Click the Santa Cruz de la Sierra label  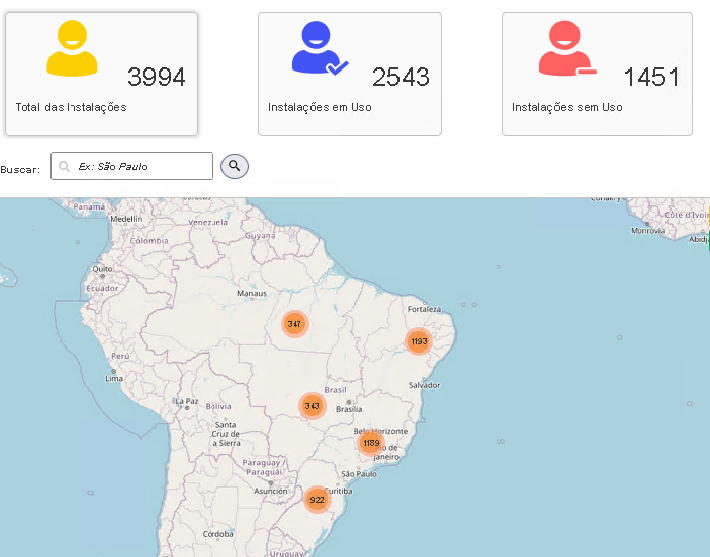click(226, 434)
